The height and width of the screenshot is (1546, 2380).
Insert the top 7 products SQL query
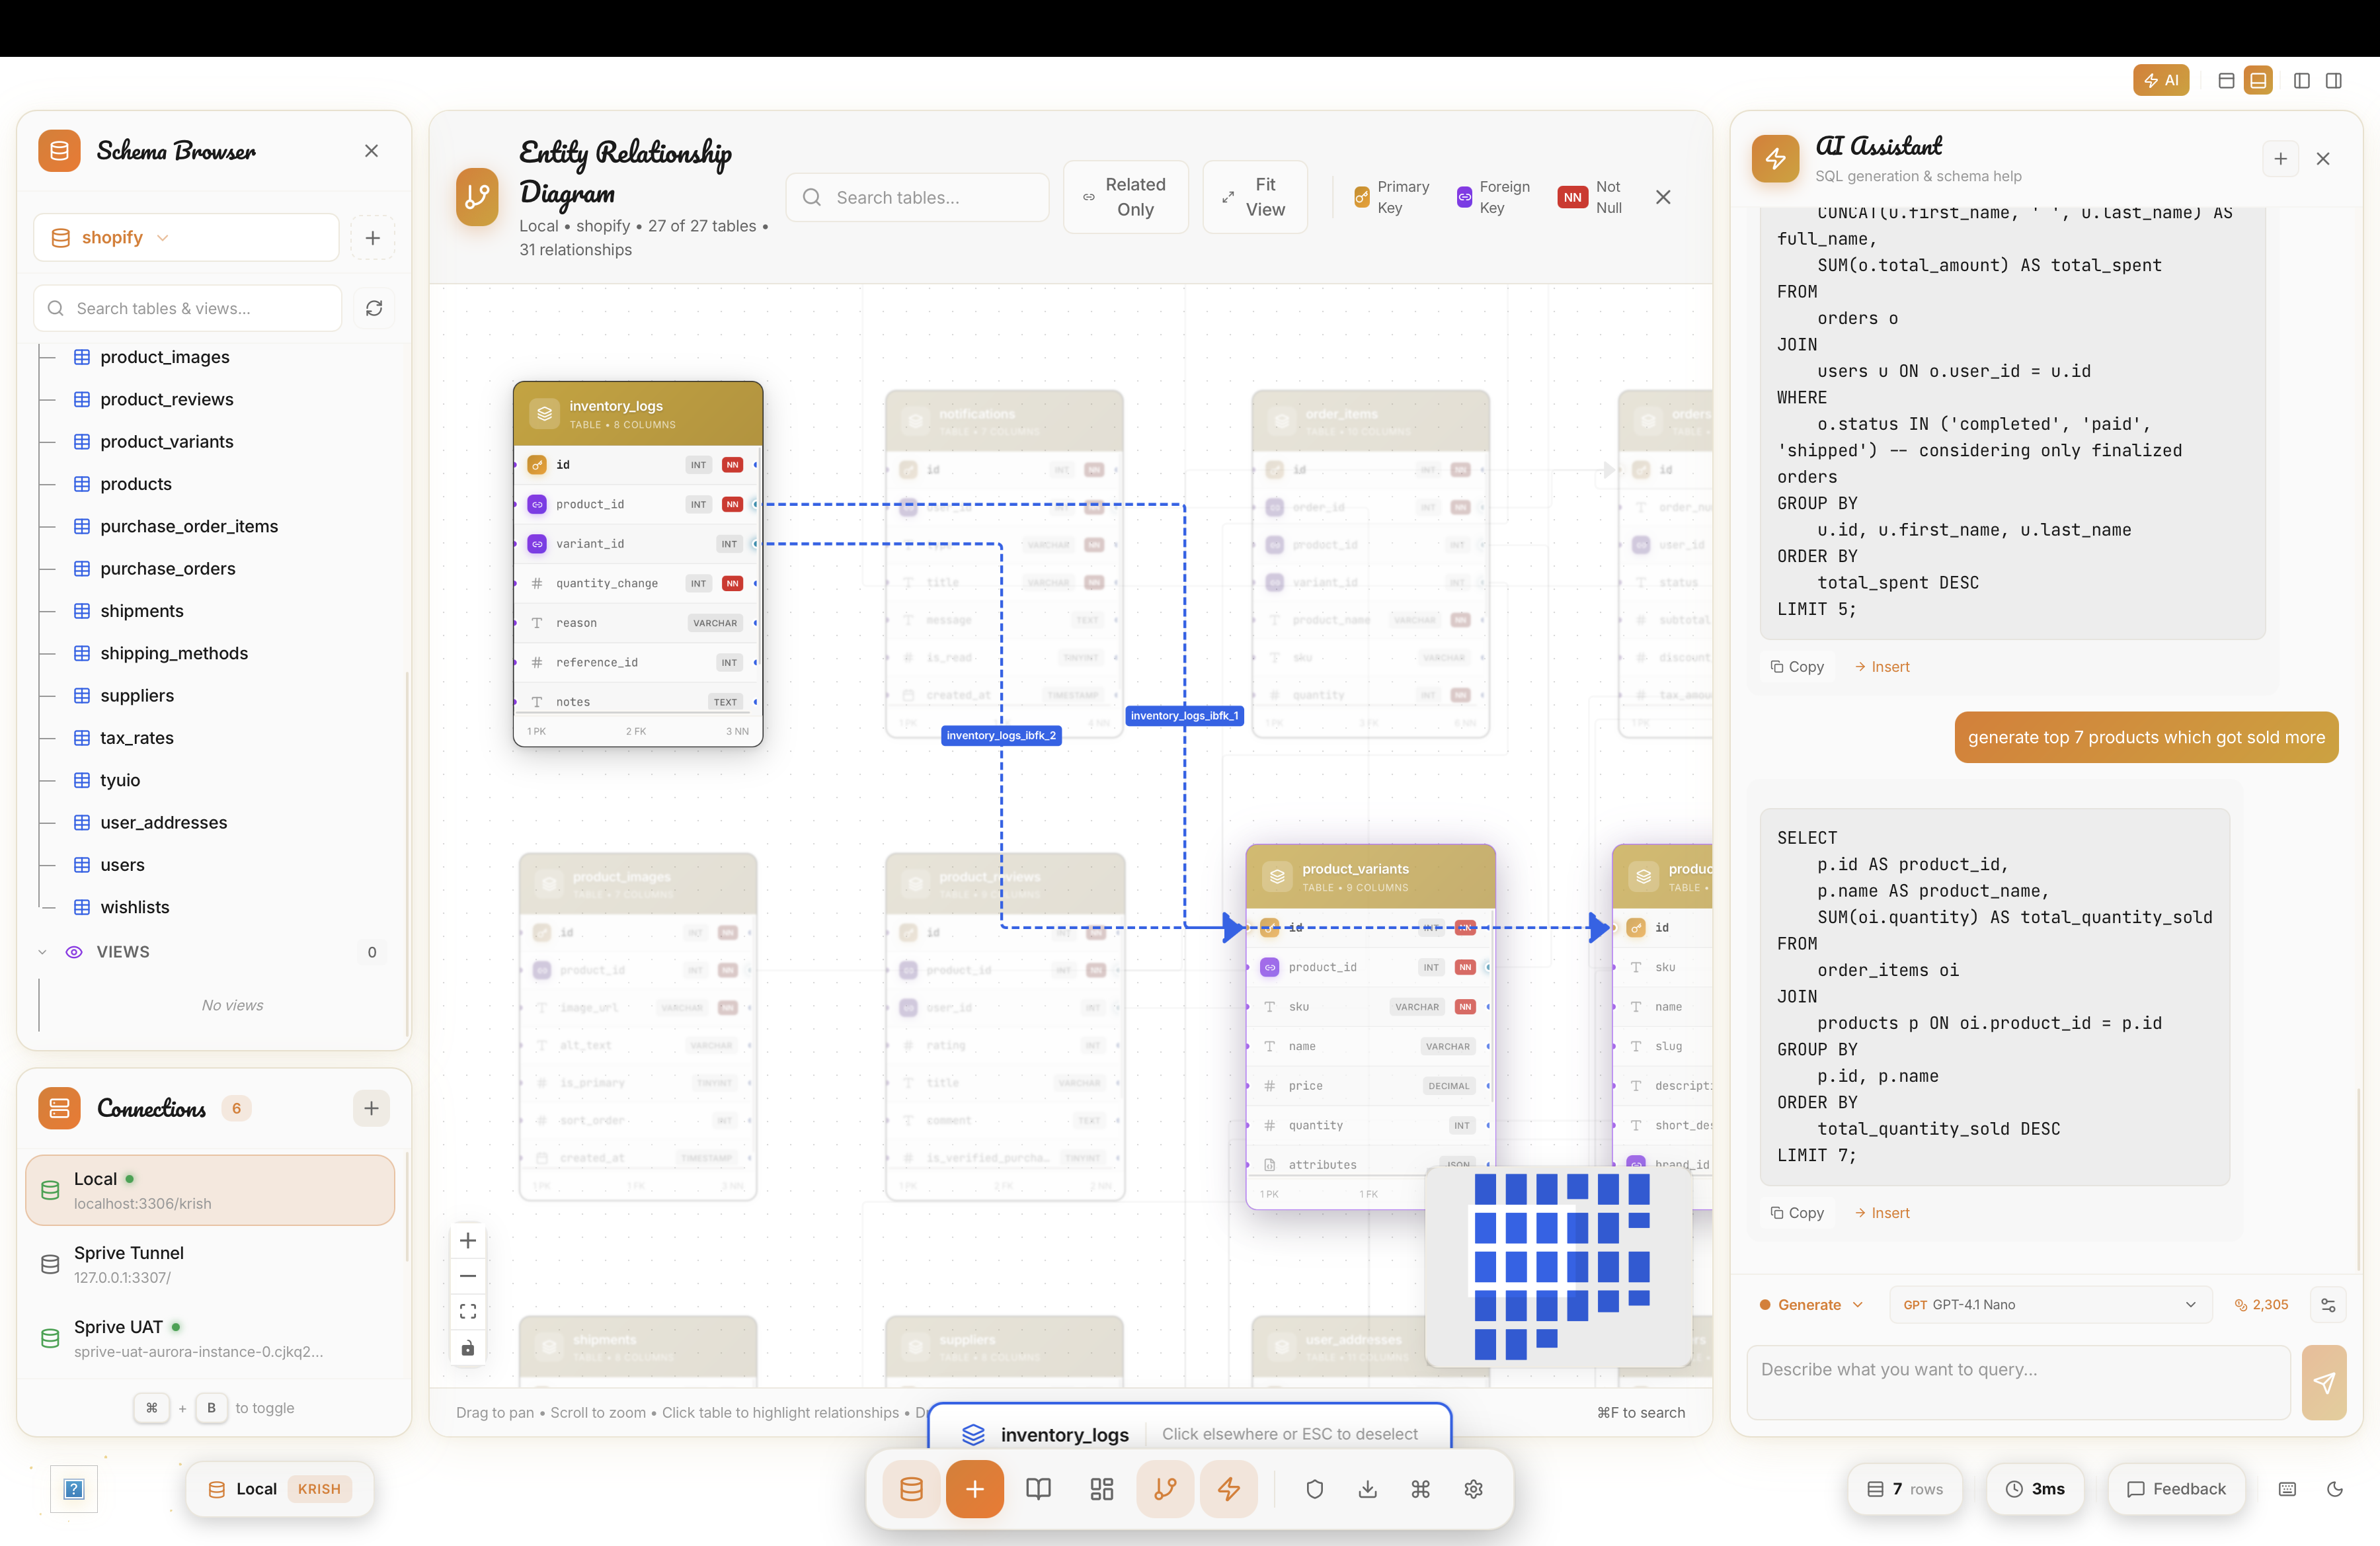click(1882, 1212)
